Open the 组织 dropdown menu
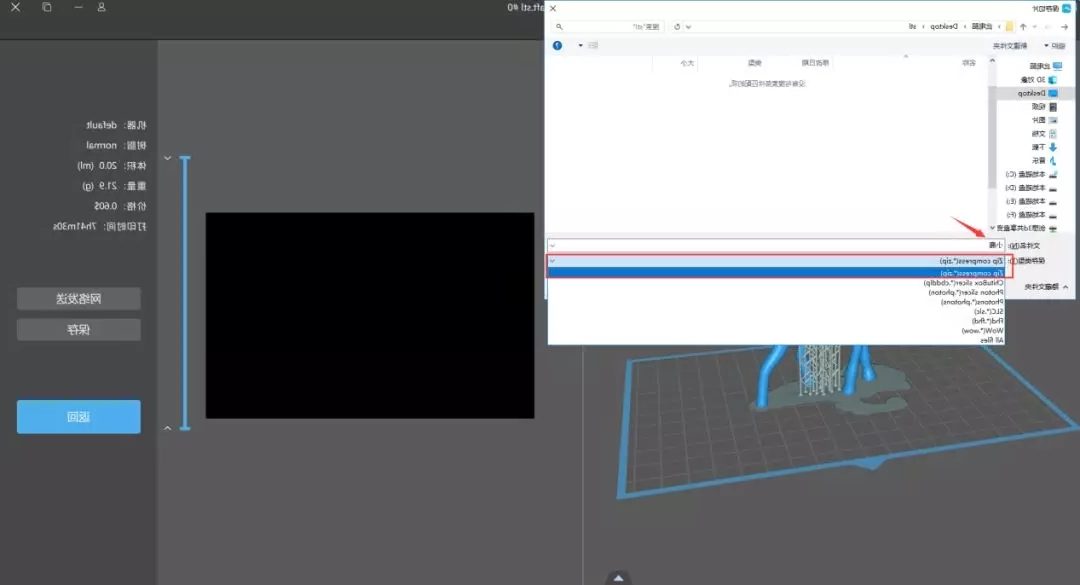This screenshot has height=585, width=1080. click(x=1055, y=45)
